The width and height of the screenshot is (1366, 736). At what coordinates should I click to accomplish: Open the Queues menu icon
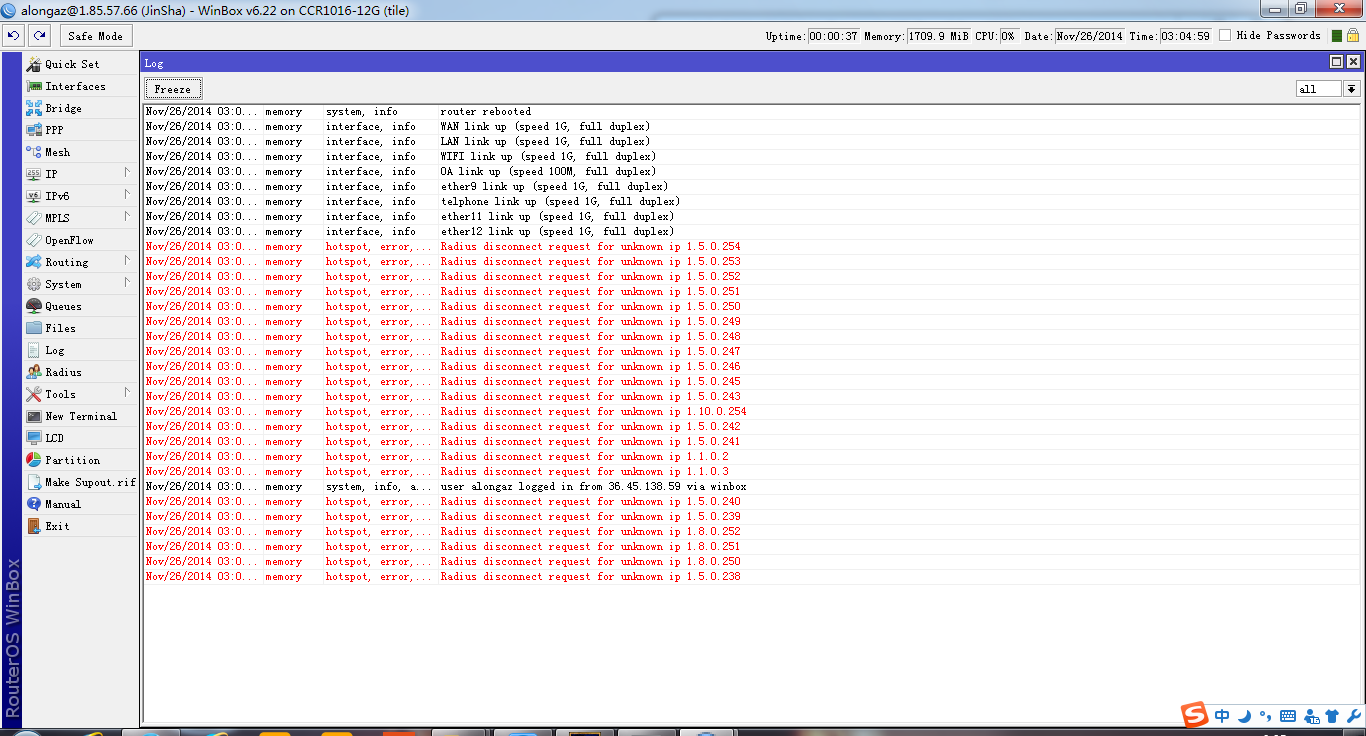pyautogui.click(x=34, y=306)
